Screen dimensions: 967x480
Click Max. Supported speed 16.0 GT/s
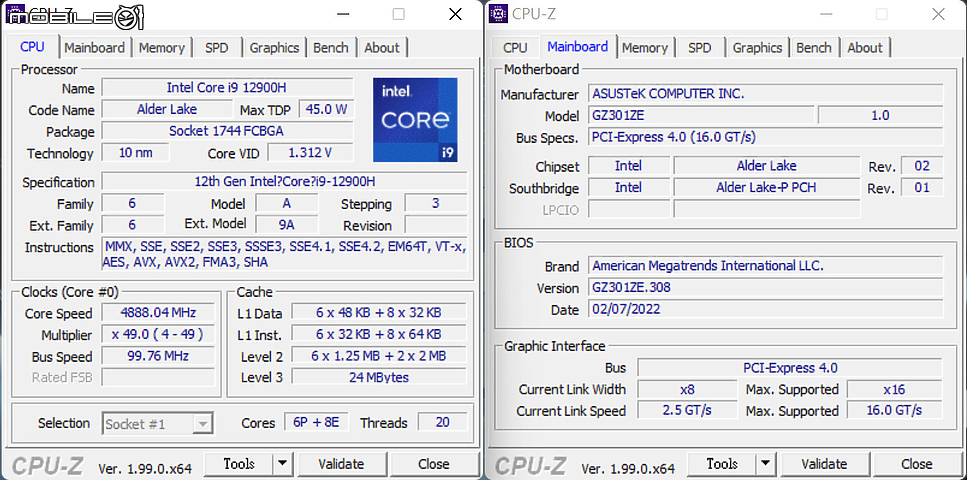tap(894, 410)
